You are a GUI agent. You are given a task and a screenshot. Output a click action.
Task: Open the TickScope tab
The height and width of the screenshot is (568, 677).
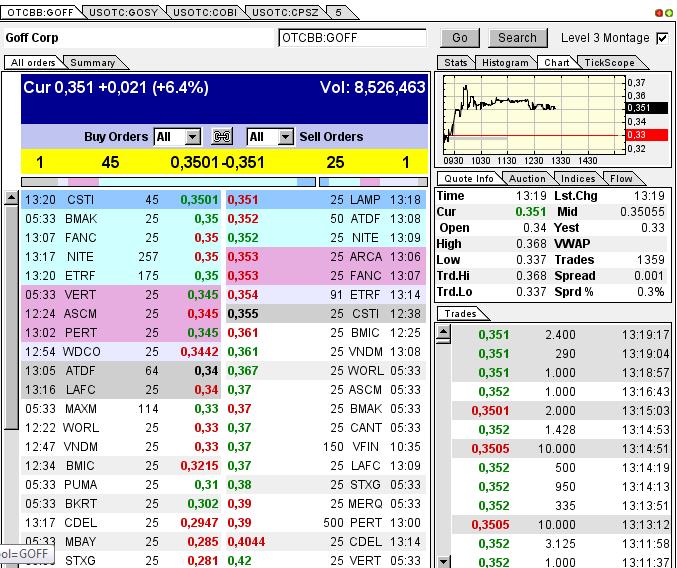point(609,63)
